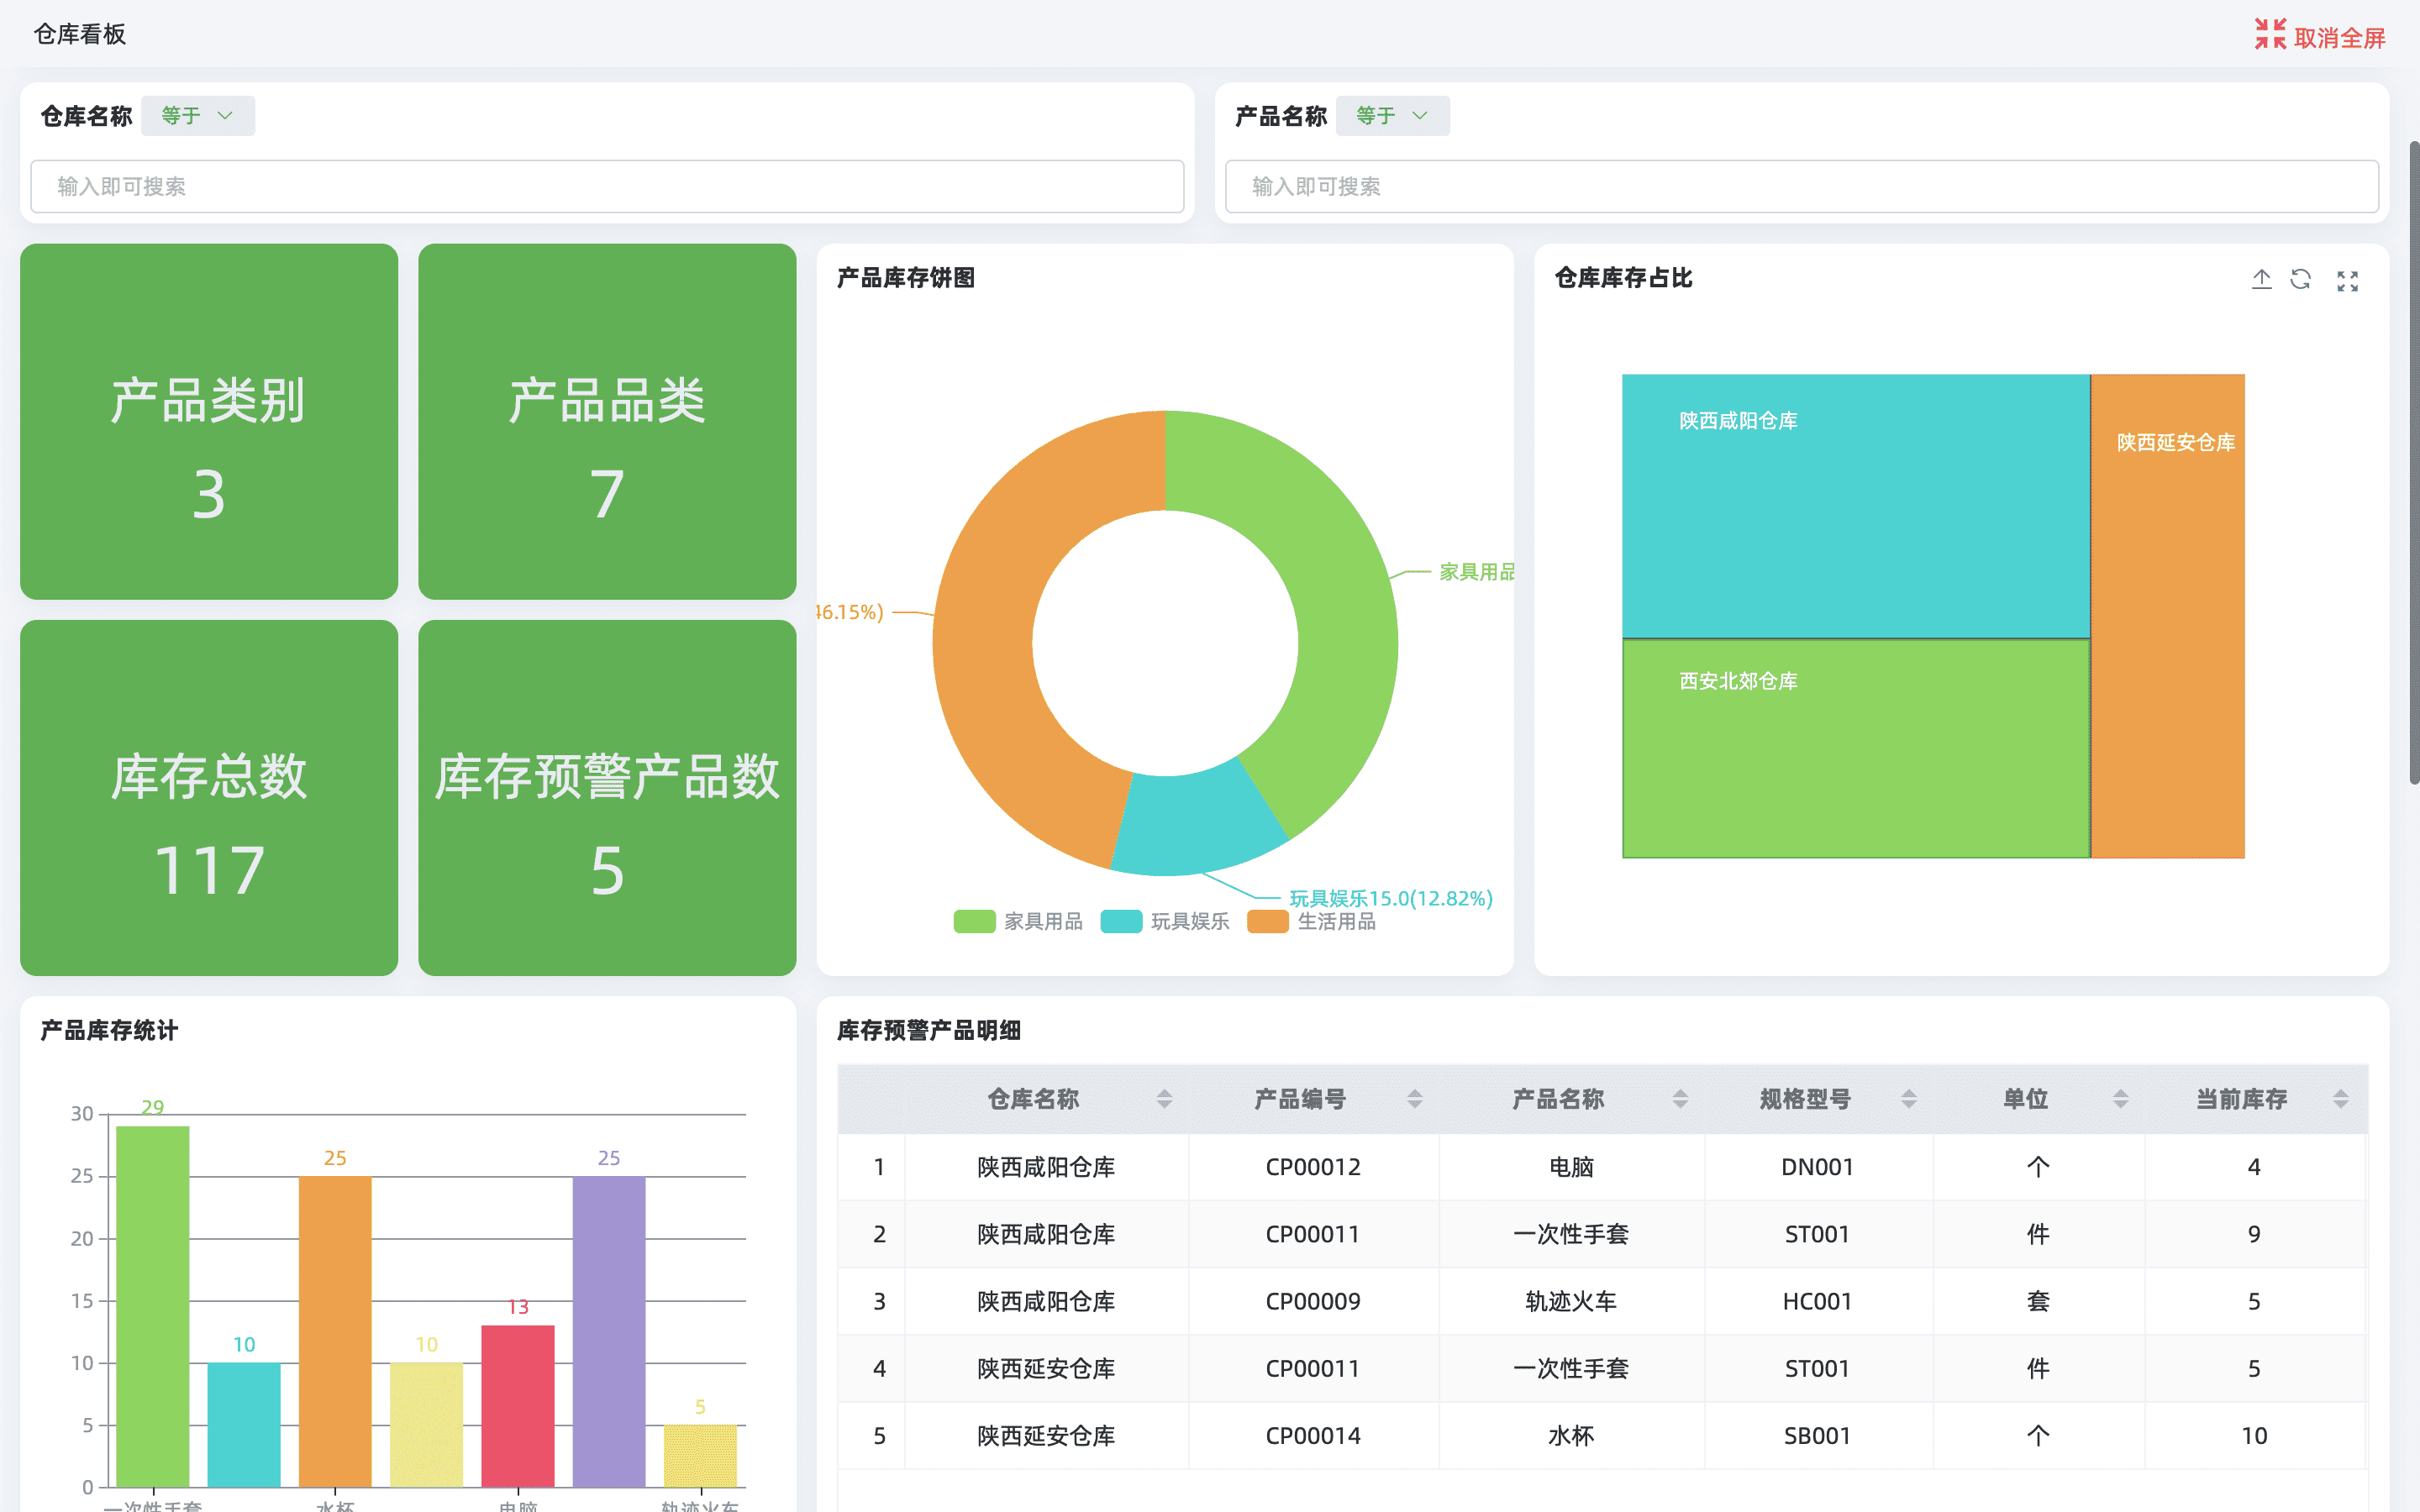Sort warning table by 仓库名称
This screenshot has width=2420, height=1512.
[1163, 1099]
